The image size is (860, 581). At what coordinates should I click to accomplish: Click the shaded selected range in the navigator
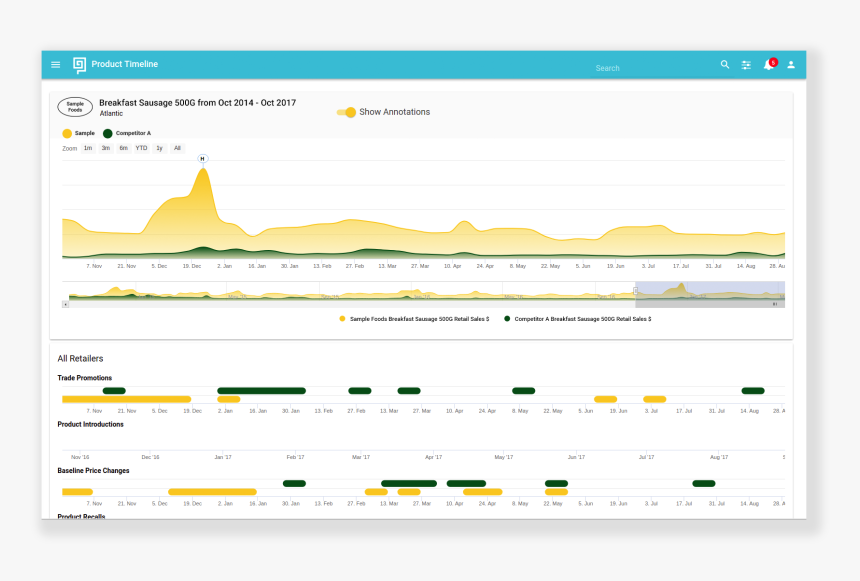710,291
